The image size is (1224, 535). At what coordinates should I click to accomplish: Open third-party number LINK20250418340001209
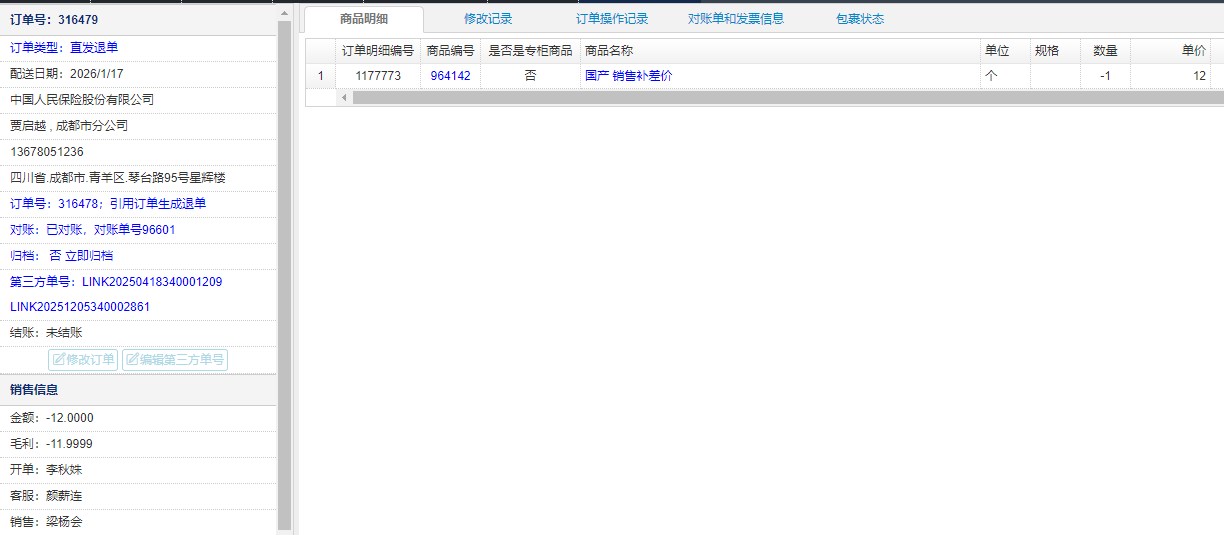pyautogui.click(x=152, y=282)
